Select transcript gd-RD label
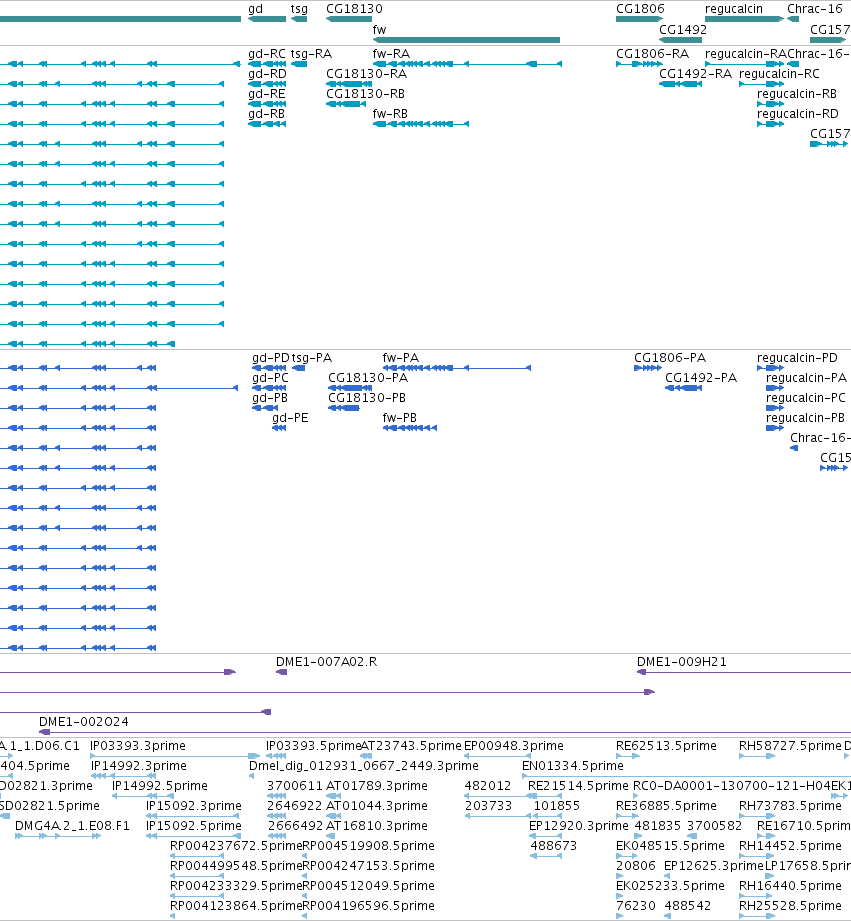Screen dimensions: 851x921 (x=267, y=74)
